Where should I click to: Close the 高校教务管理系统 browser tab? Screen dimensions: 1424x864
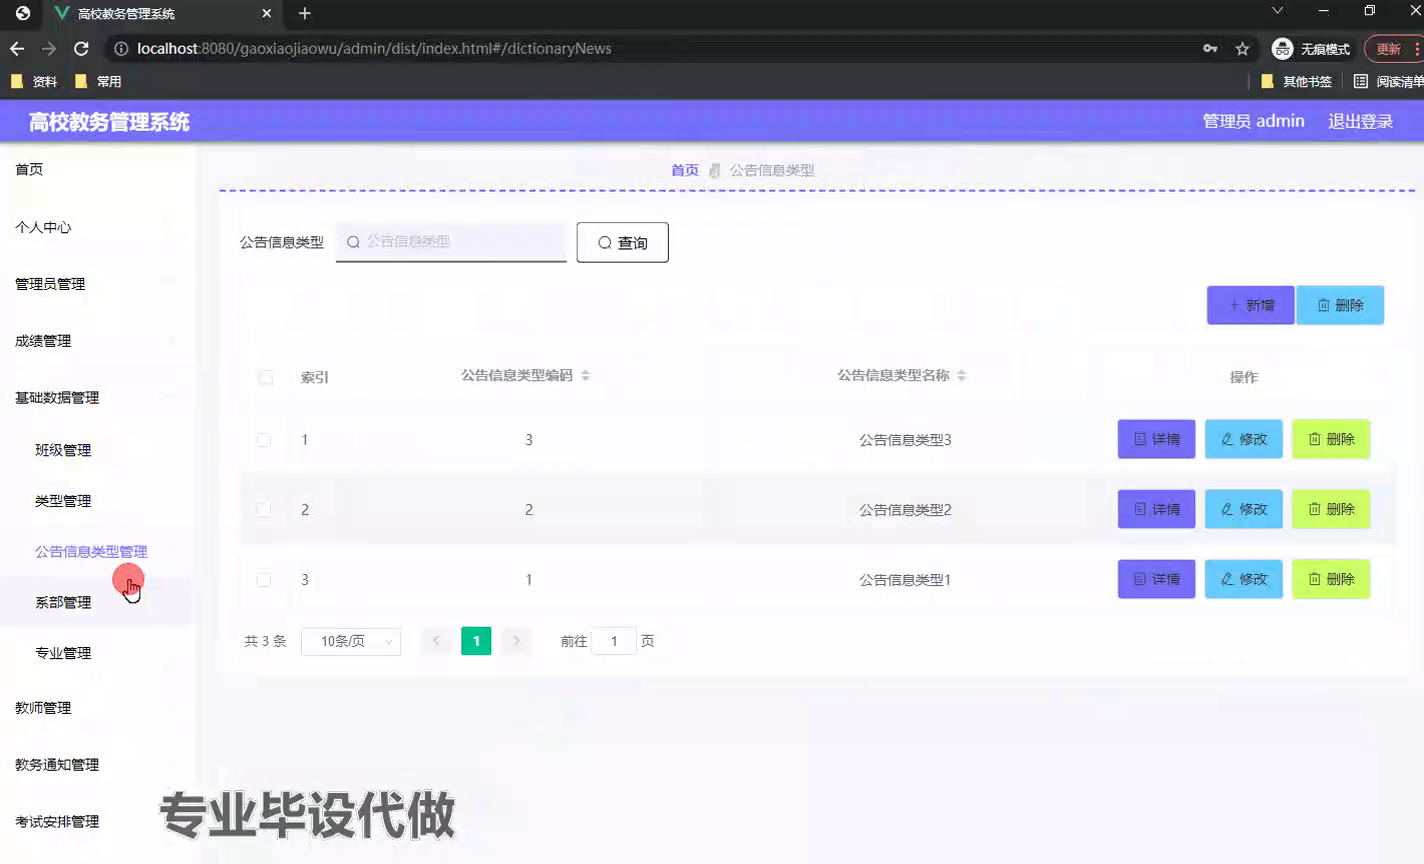pyautogui.click(x=266, y=13)
